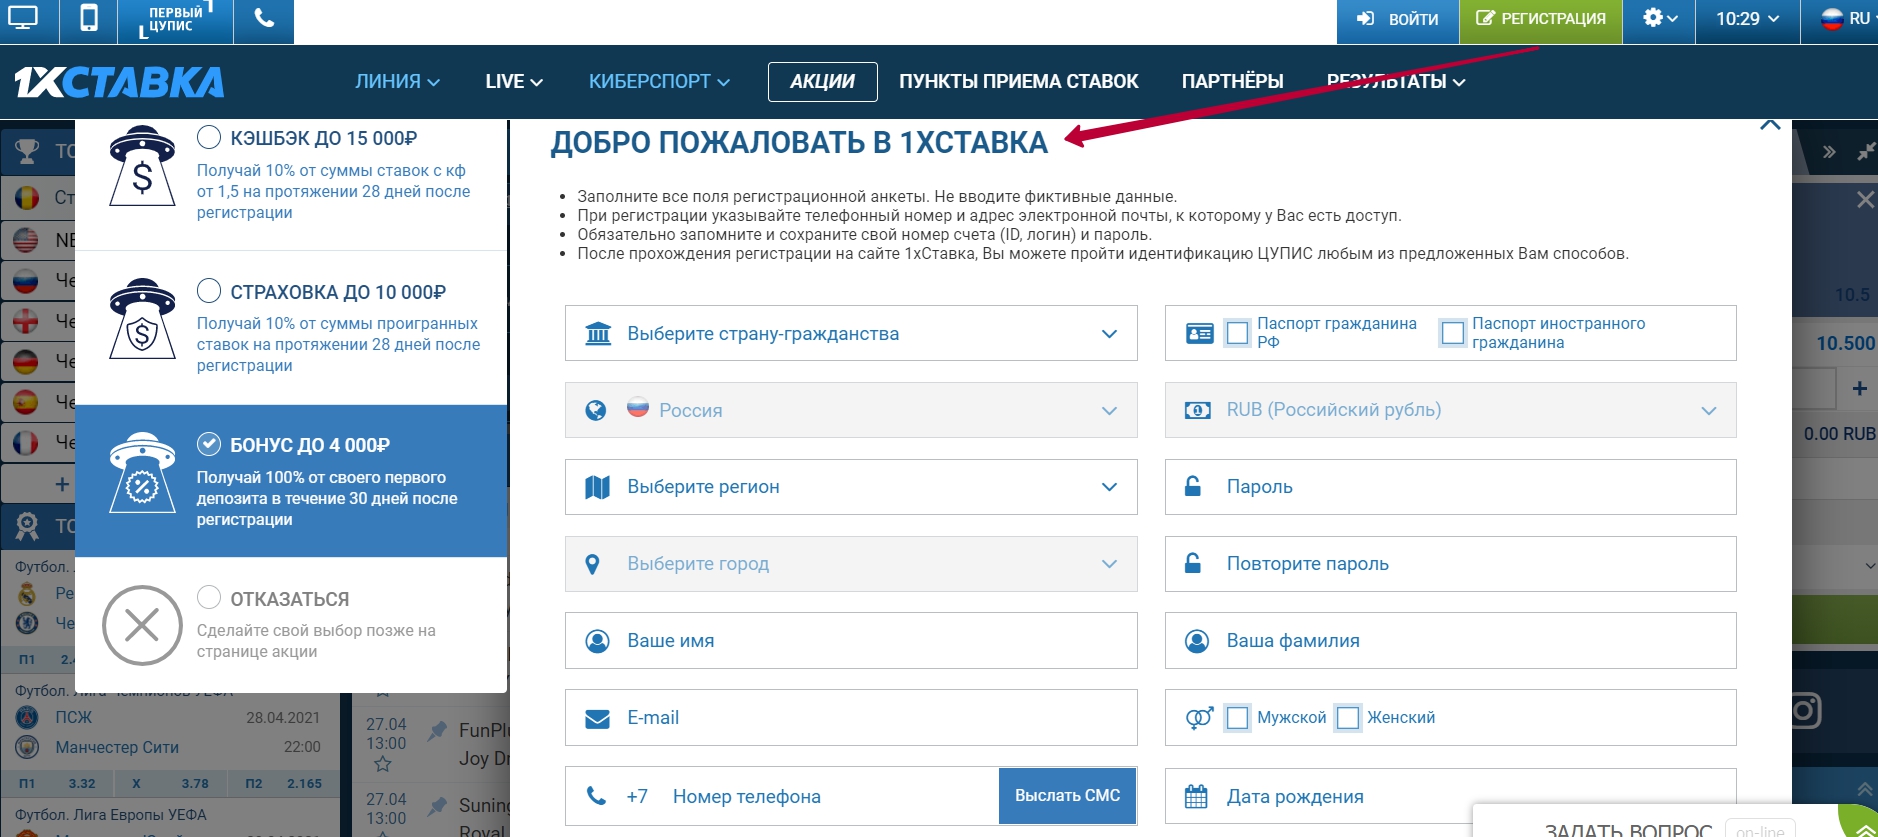Click the Регистрация button
The image size is (1878, 837).
tap(1541, 19)
